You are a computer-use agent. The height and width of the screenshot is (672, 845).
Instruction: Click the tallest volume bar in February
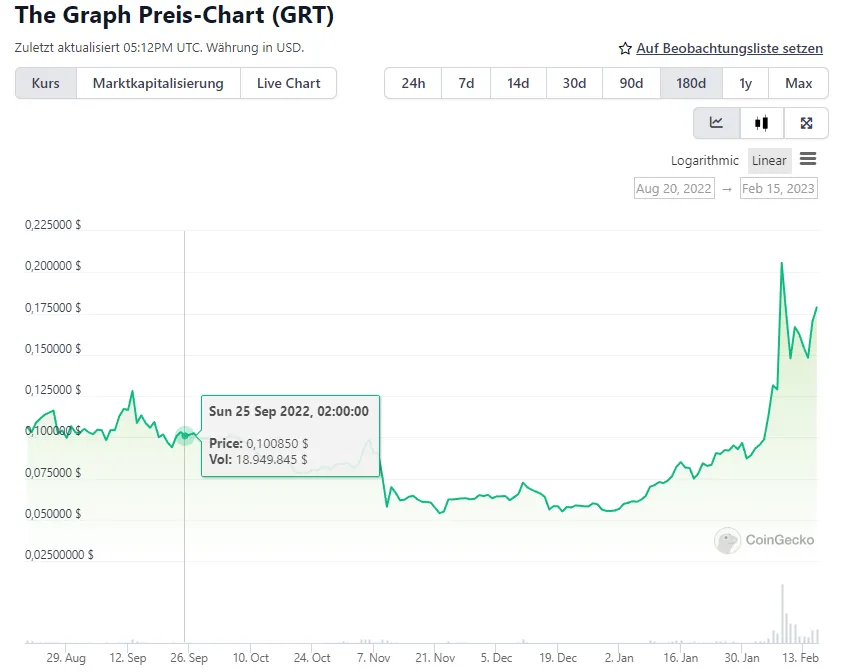(782, 613)
